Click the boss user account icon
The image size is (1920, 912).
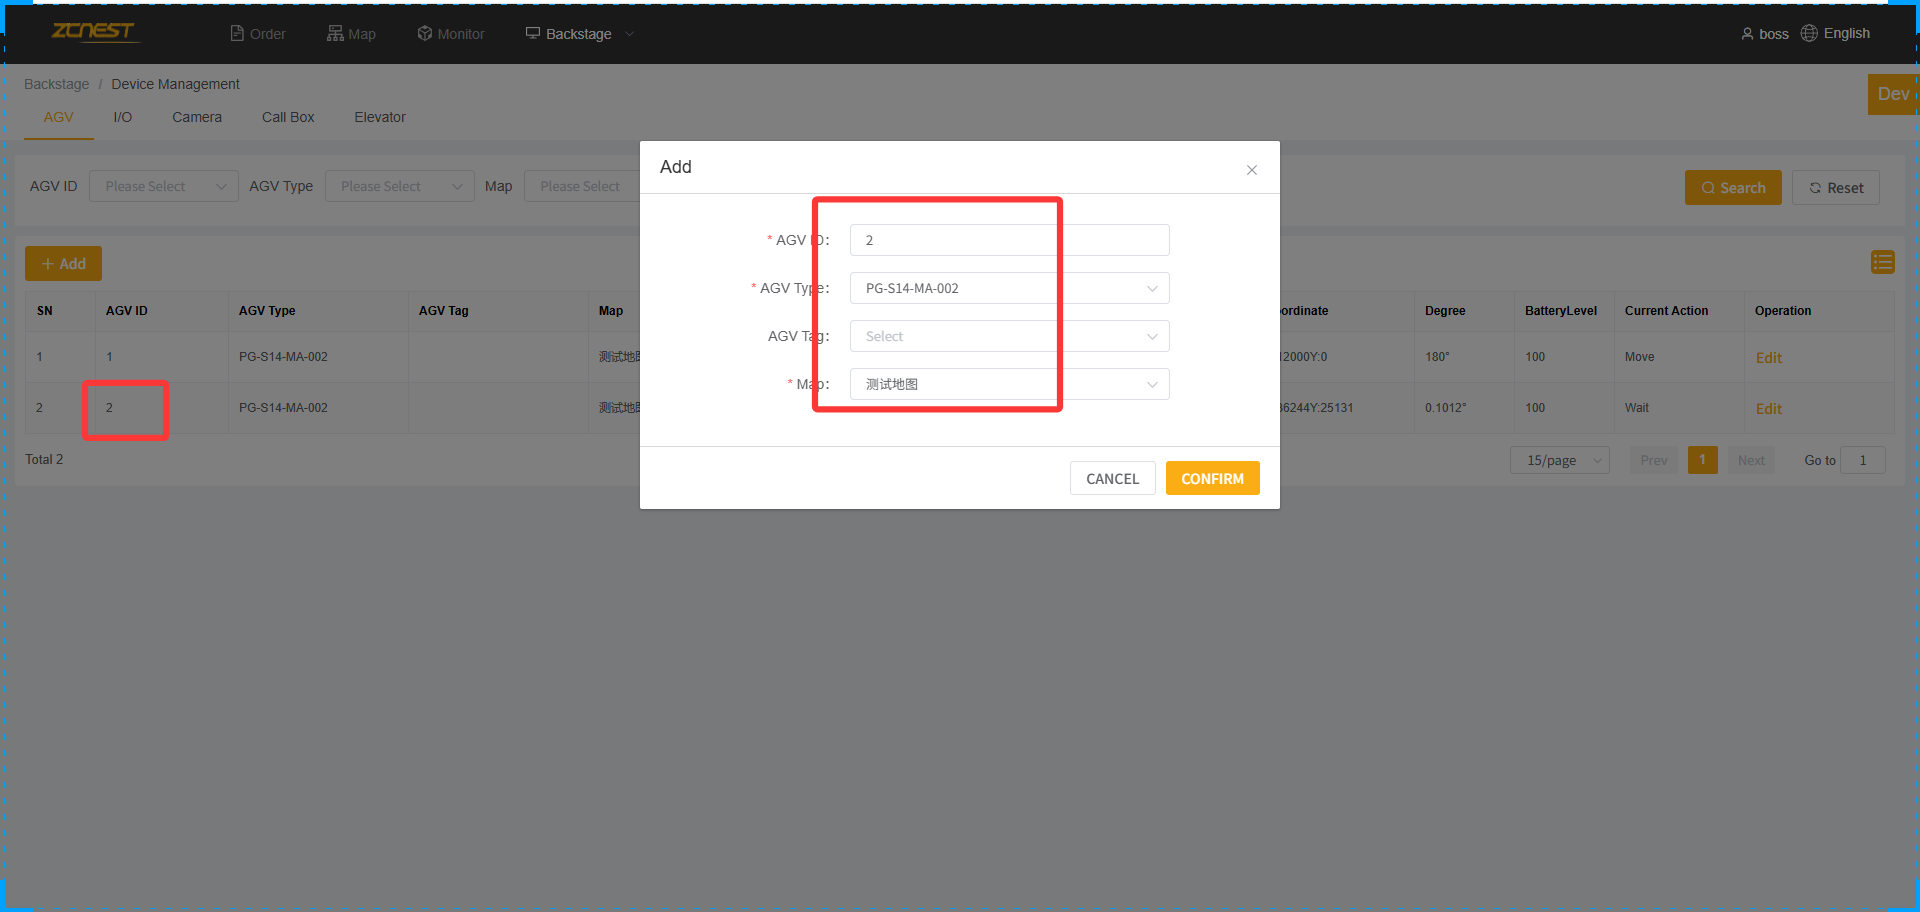(1747, 34)
